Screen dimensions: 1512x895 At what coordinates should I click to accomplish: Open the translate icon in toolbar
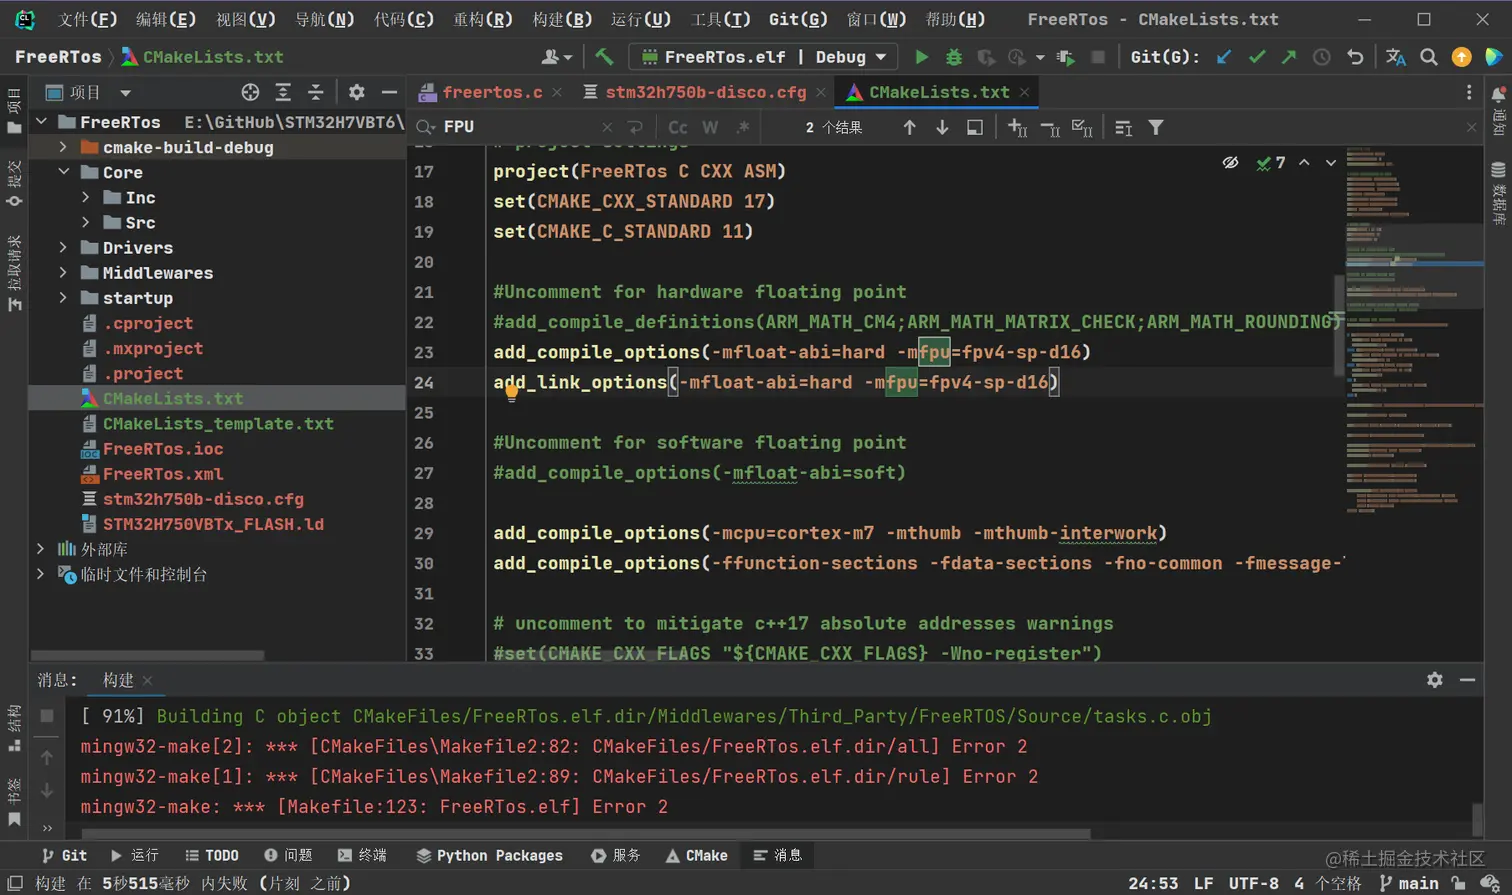(x=1396, y=57)
